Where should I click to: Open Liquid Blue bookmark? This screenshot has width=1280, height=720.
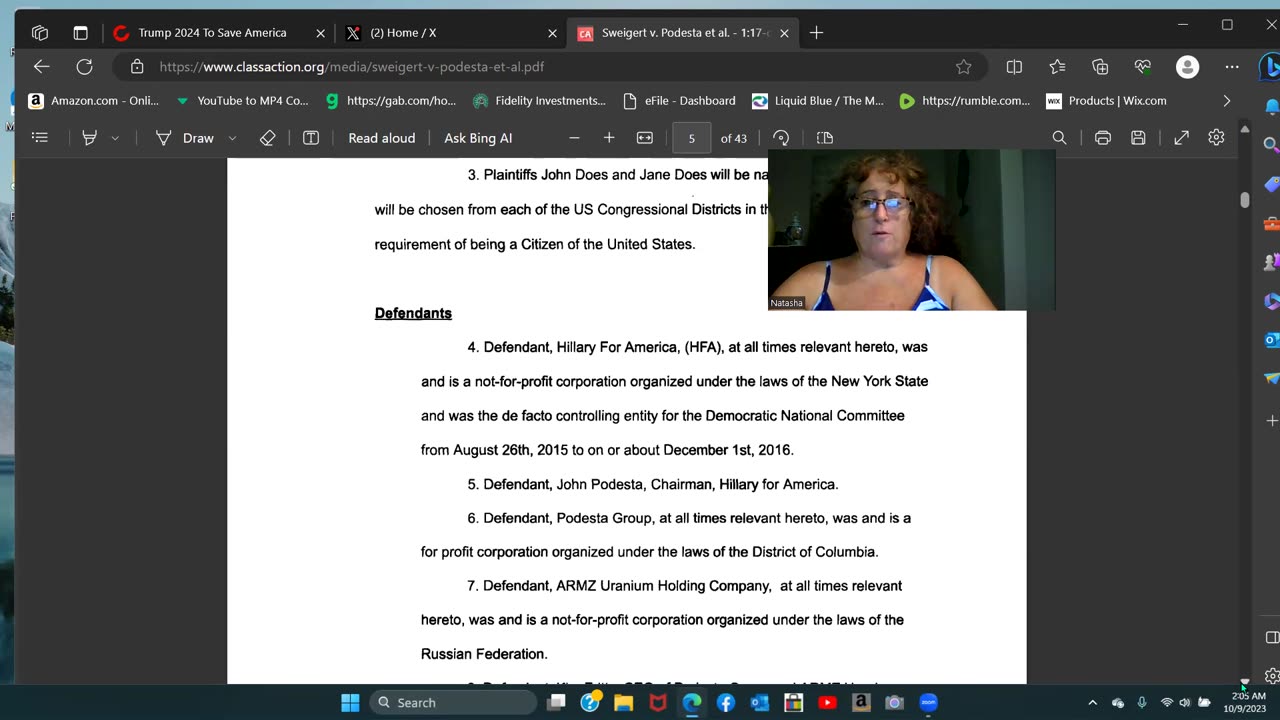coord(818,101)
